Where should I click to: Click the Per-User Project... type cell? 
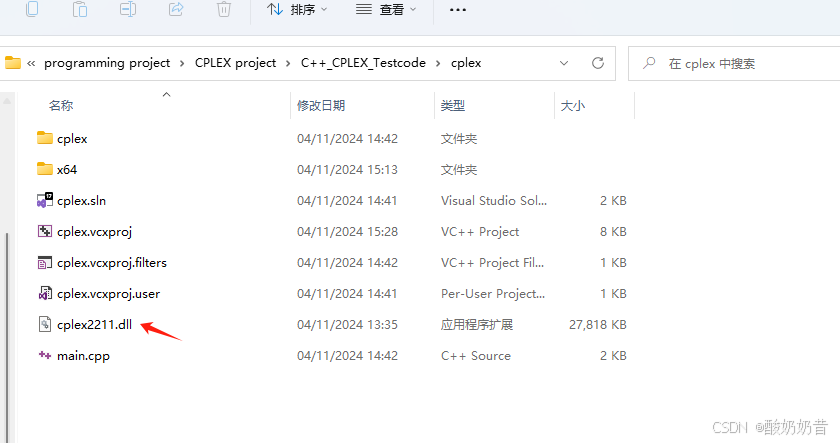(x=493, y=294)
